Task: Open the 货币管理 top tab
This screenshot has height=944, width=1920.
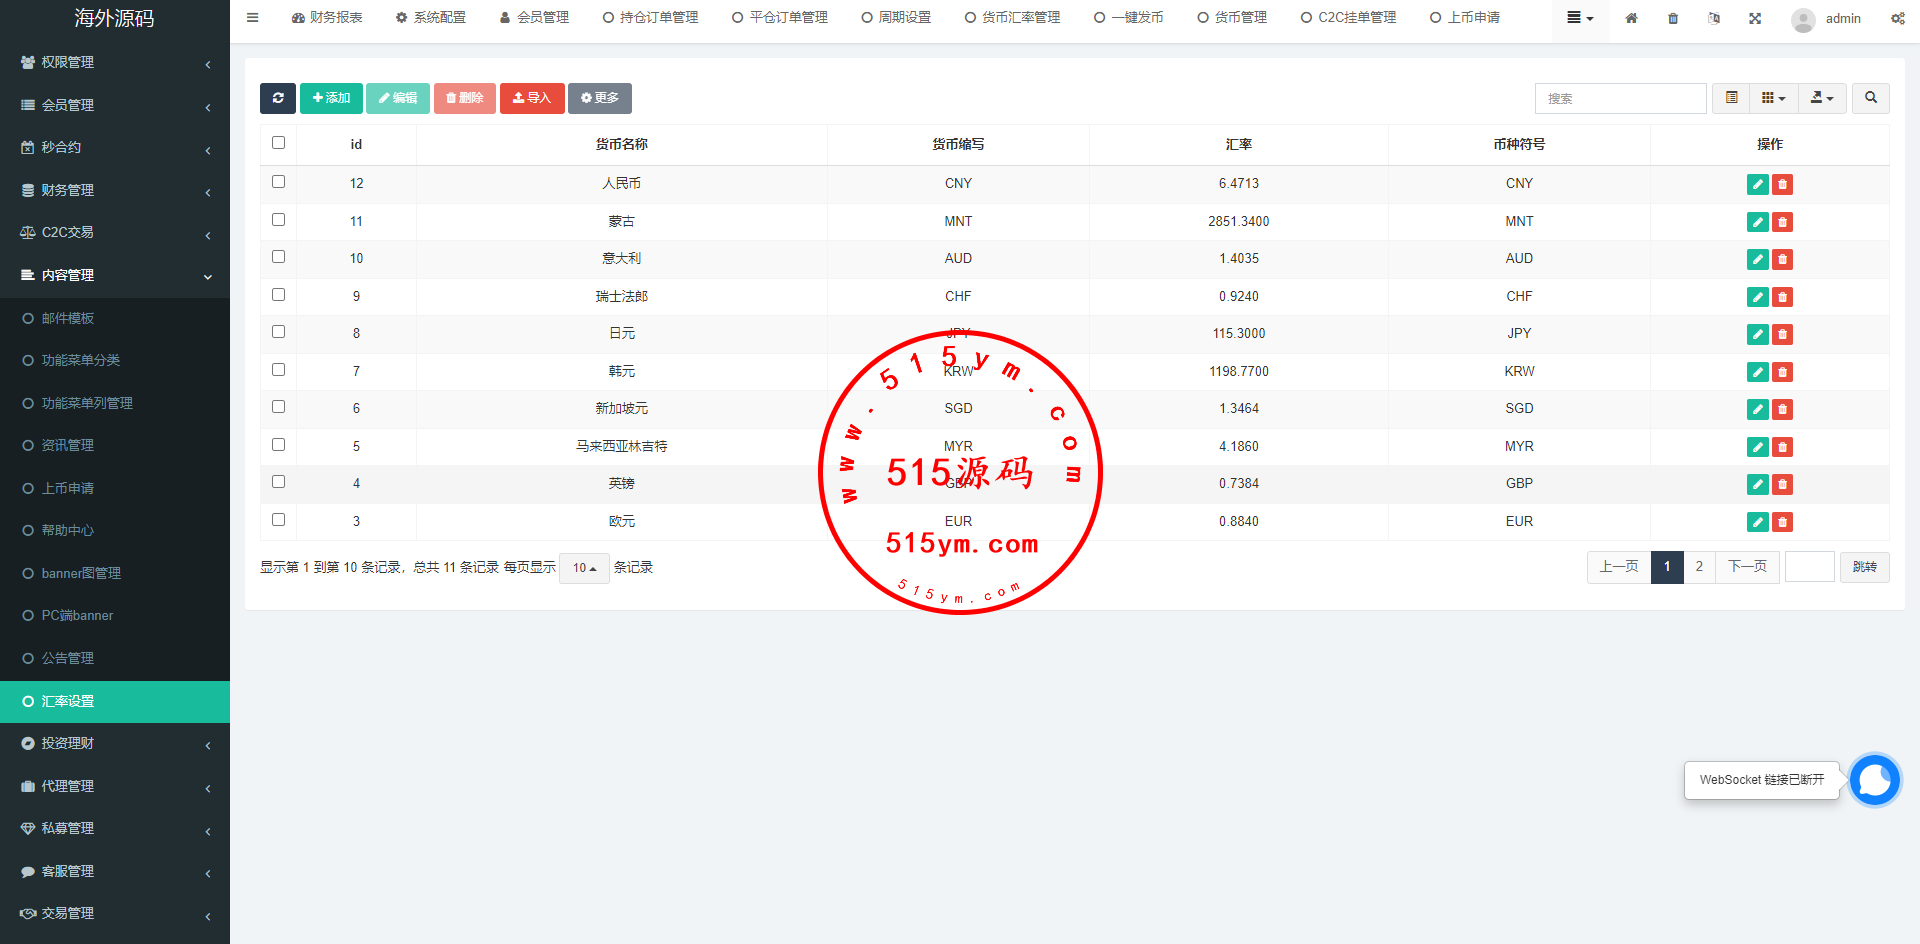Action: click(x=1232, y=18)
